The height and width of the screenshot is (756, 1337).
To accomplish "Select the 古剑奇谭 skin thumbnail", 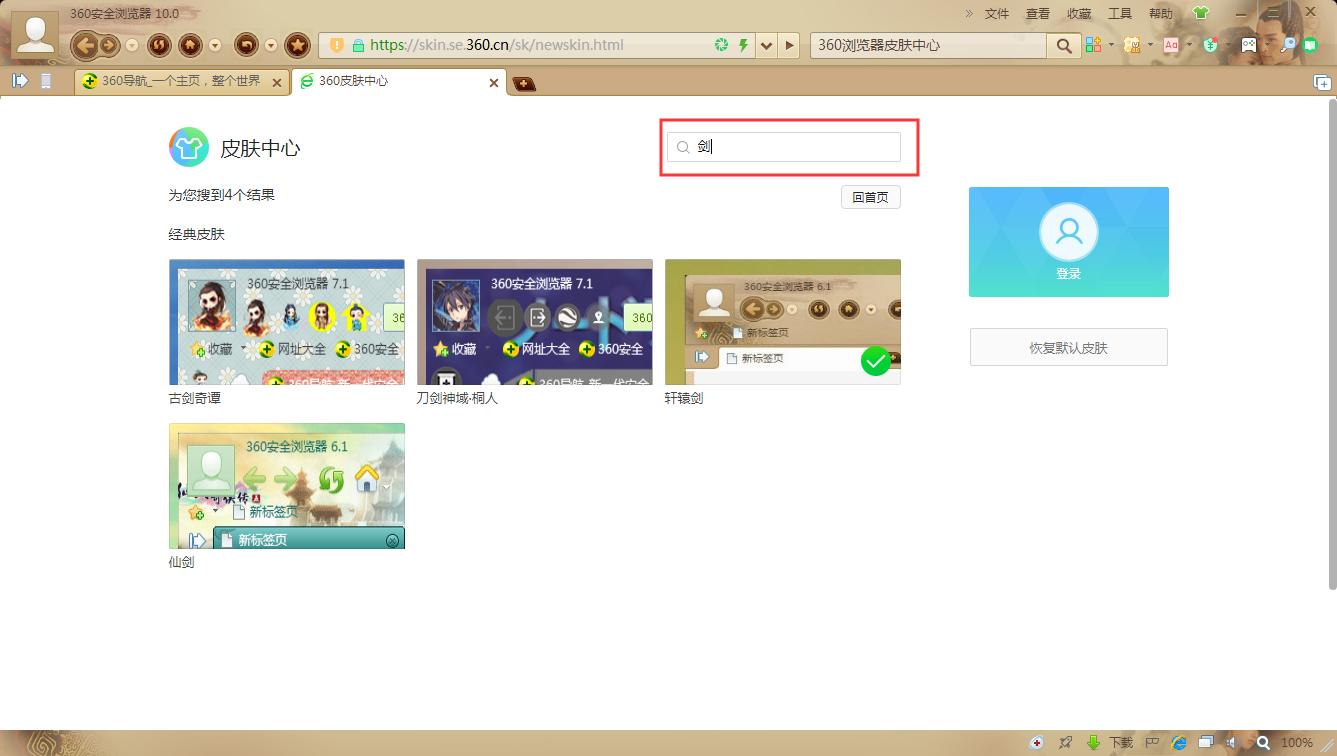I will click(x=287, y=322).
